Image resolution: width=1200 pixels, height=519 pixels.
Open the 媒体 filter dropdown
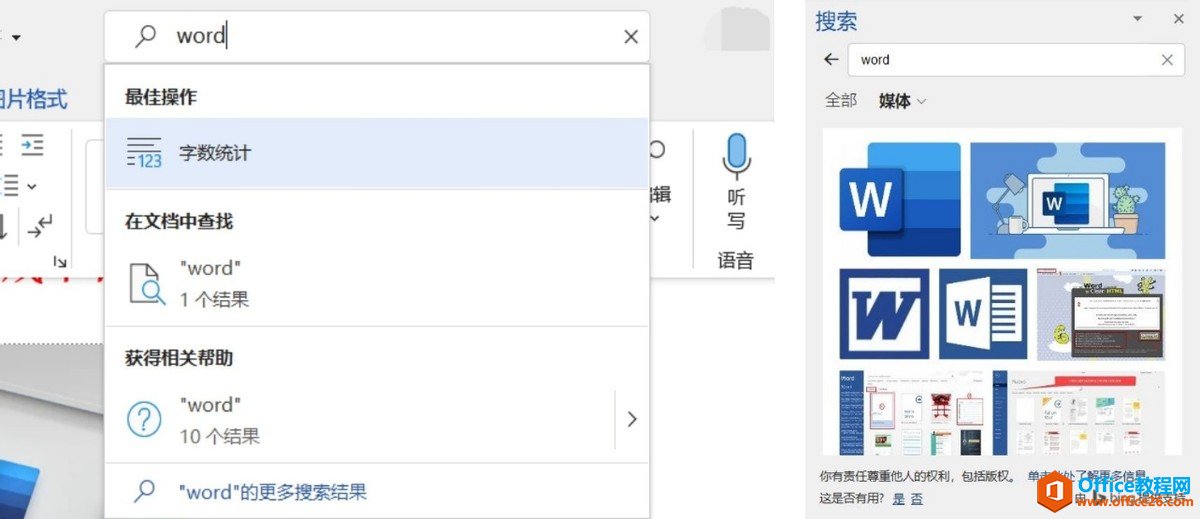coord(902,100)
